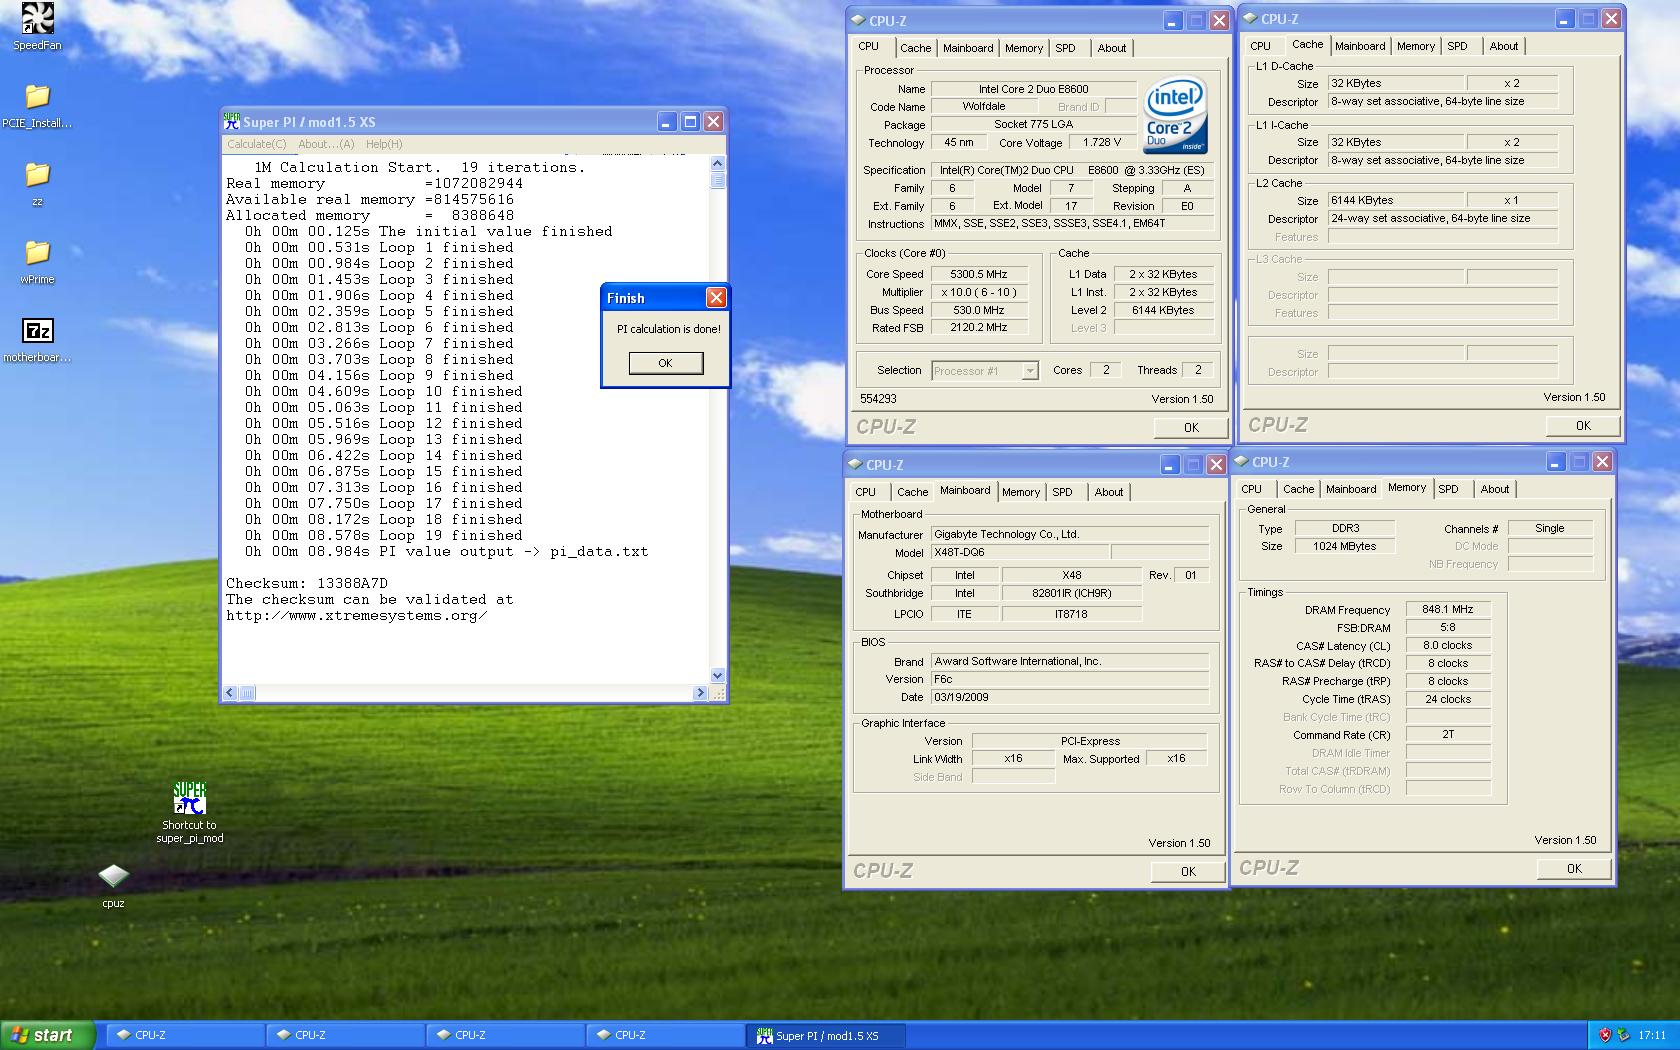The height and width of the screenshot is (1050, 1680).
Task: Switch to SPD tab in CPU window
Action: click(1066, 48)
